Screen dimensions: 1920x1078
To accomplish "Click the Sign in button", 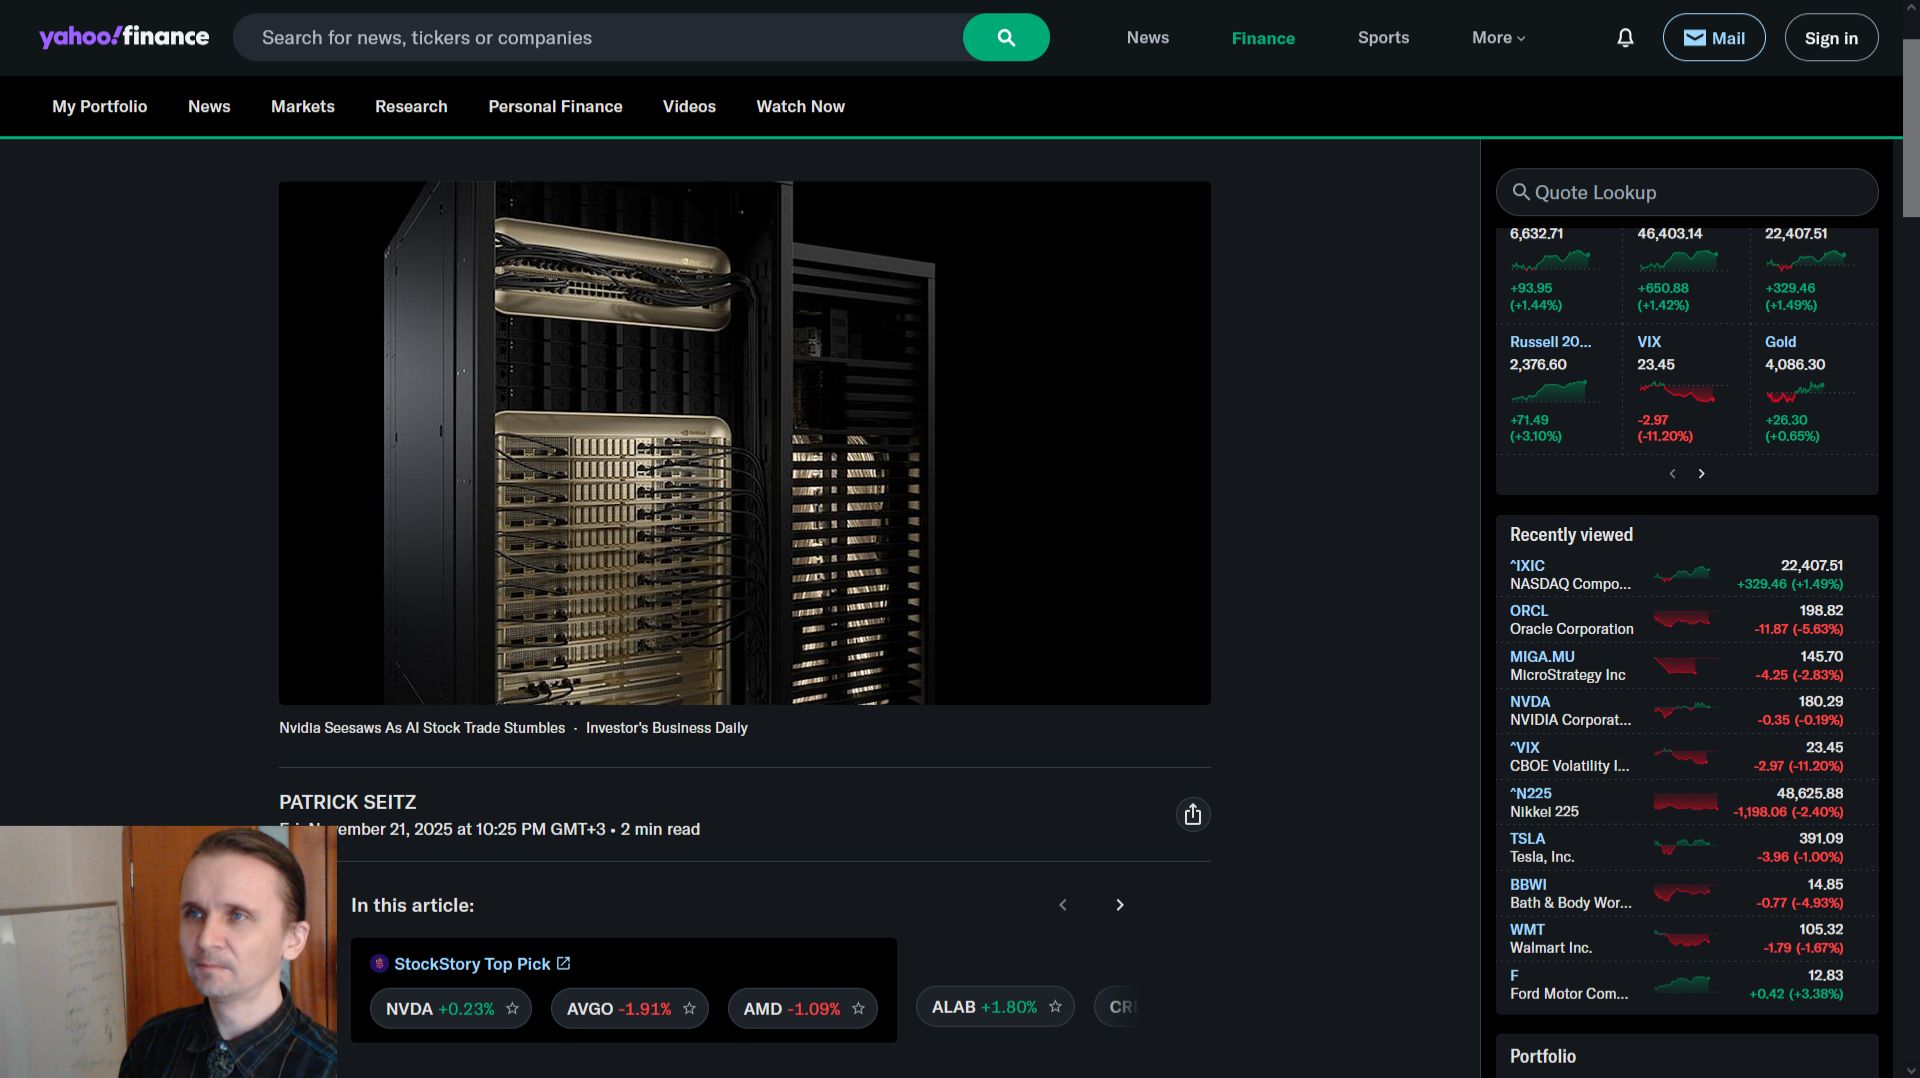I will click(x=1830, y=38).
